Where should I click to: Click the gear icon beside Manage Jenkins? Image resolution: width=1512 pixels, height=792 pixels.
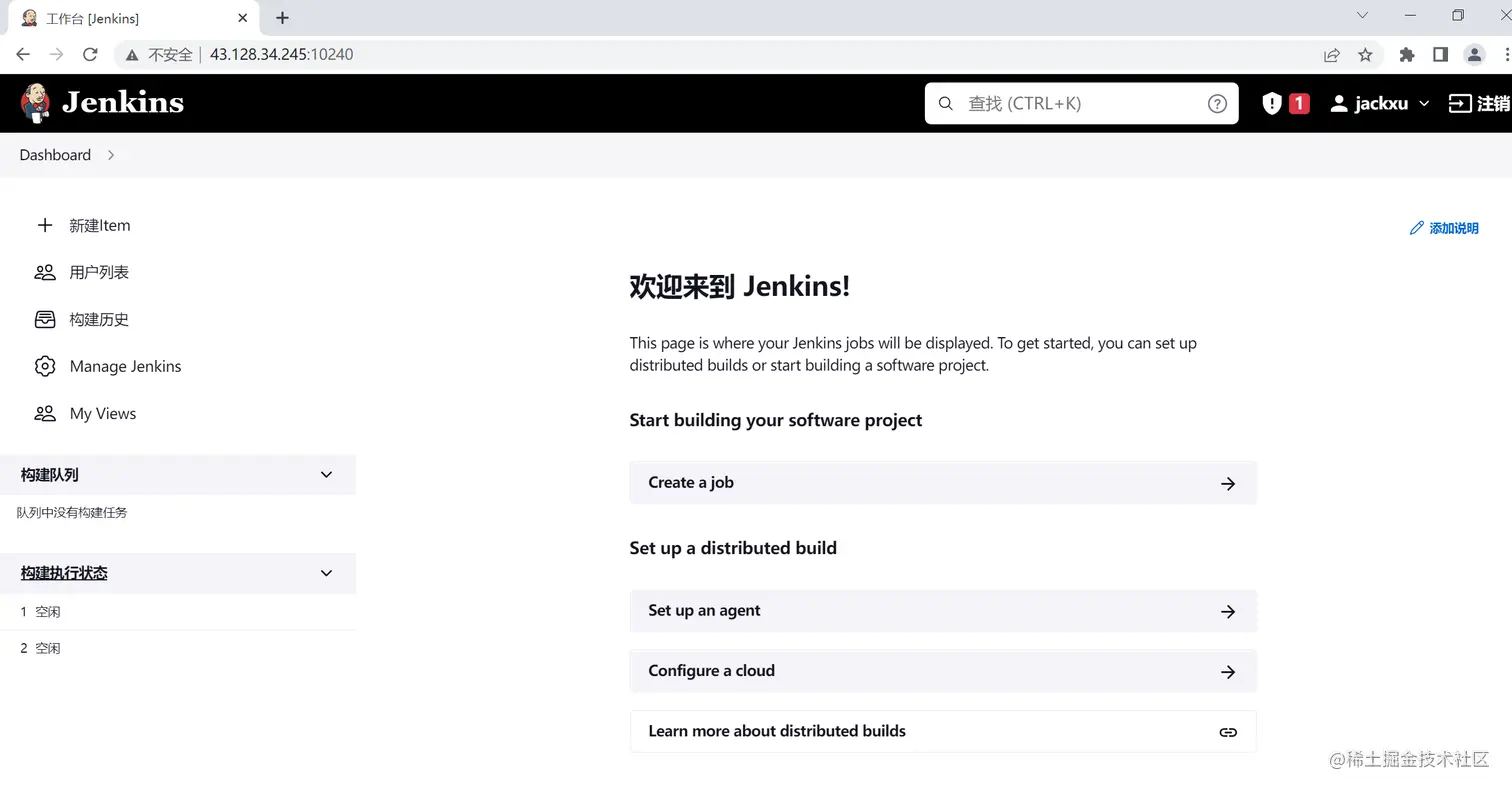pyautogui.click(x=45, y=366)
